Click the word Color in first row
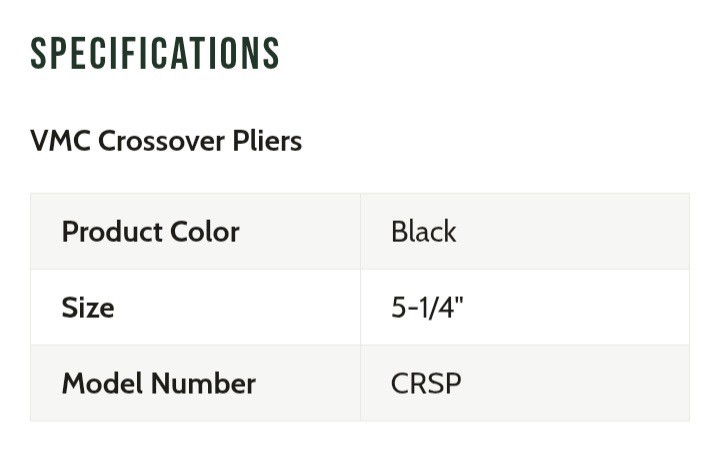The image size is (720, 455). pos(205,231)
